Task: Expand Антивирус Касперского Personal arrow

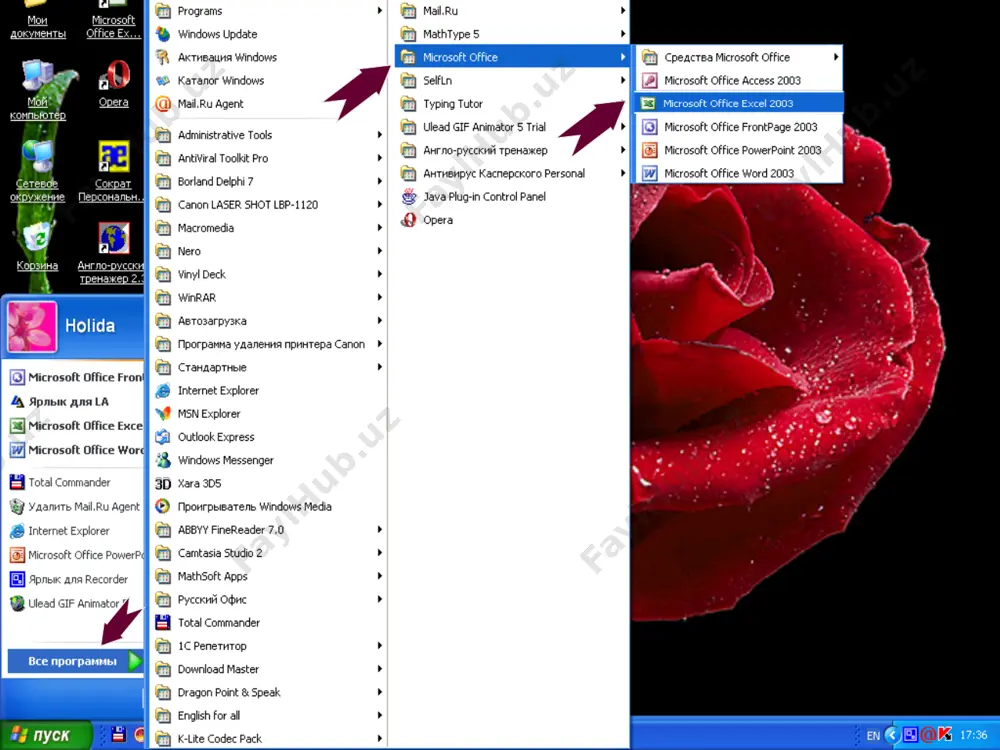Action: [x=622, y=173]
